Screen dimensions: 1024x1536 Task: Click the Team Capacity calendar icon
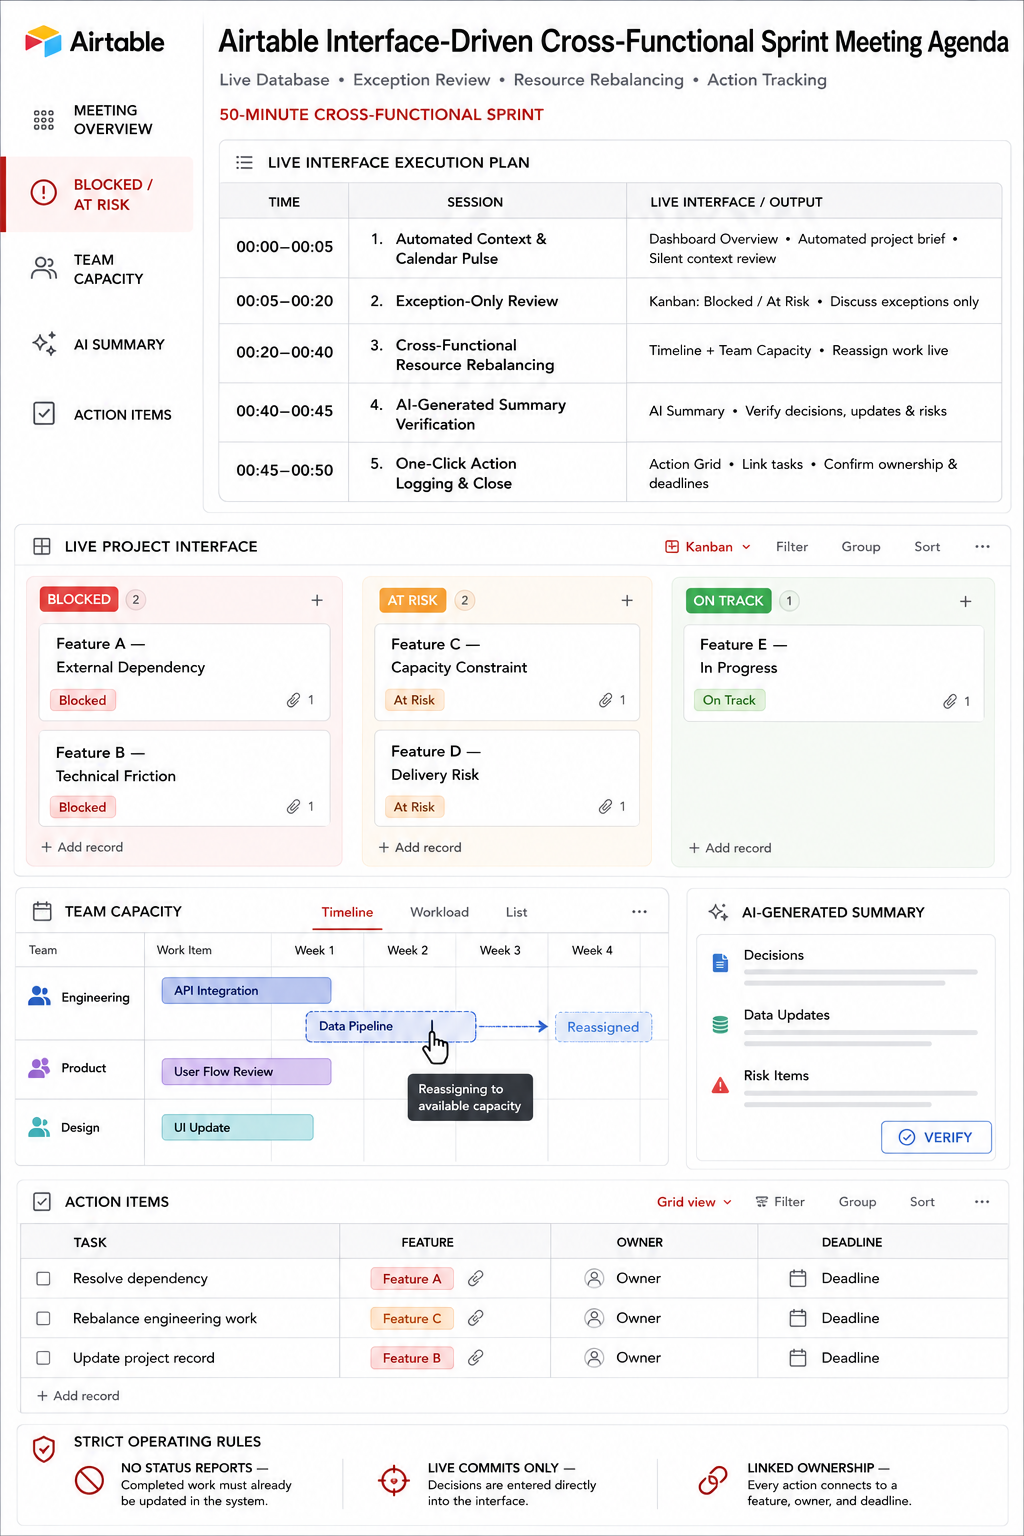tap(42, 911)
